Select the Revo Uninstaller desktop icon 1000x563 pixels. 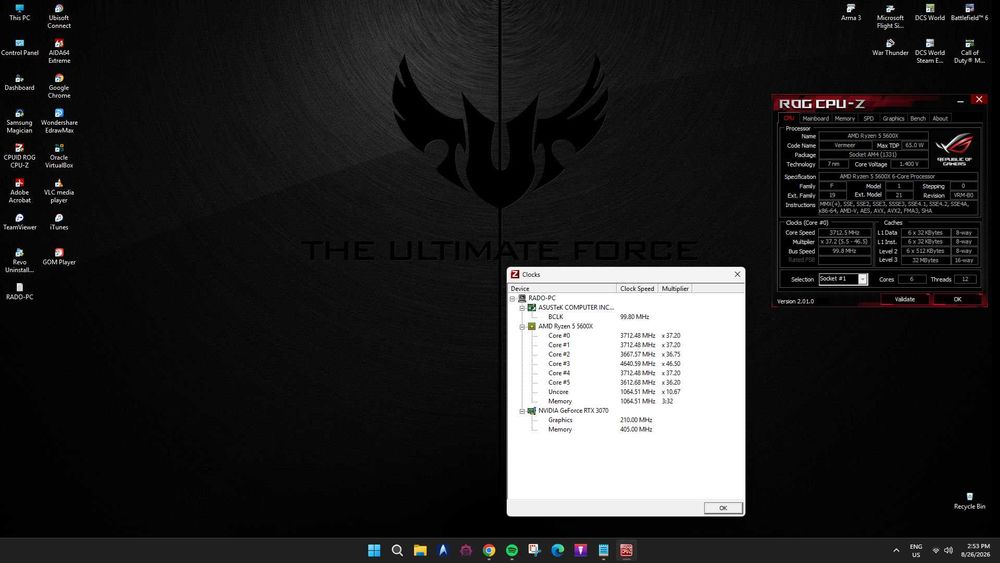coord(19,260)
